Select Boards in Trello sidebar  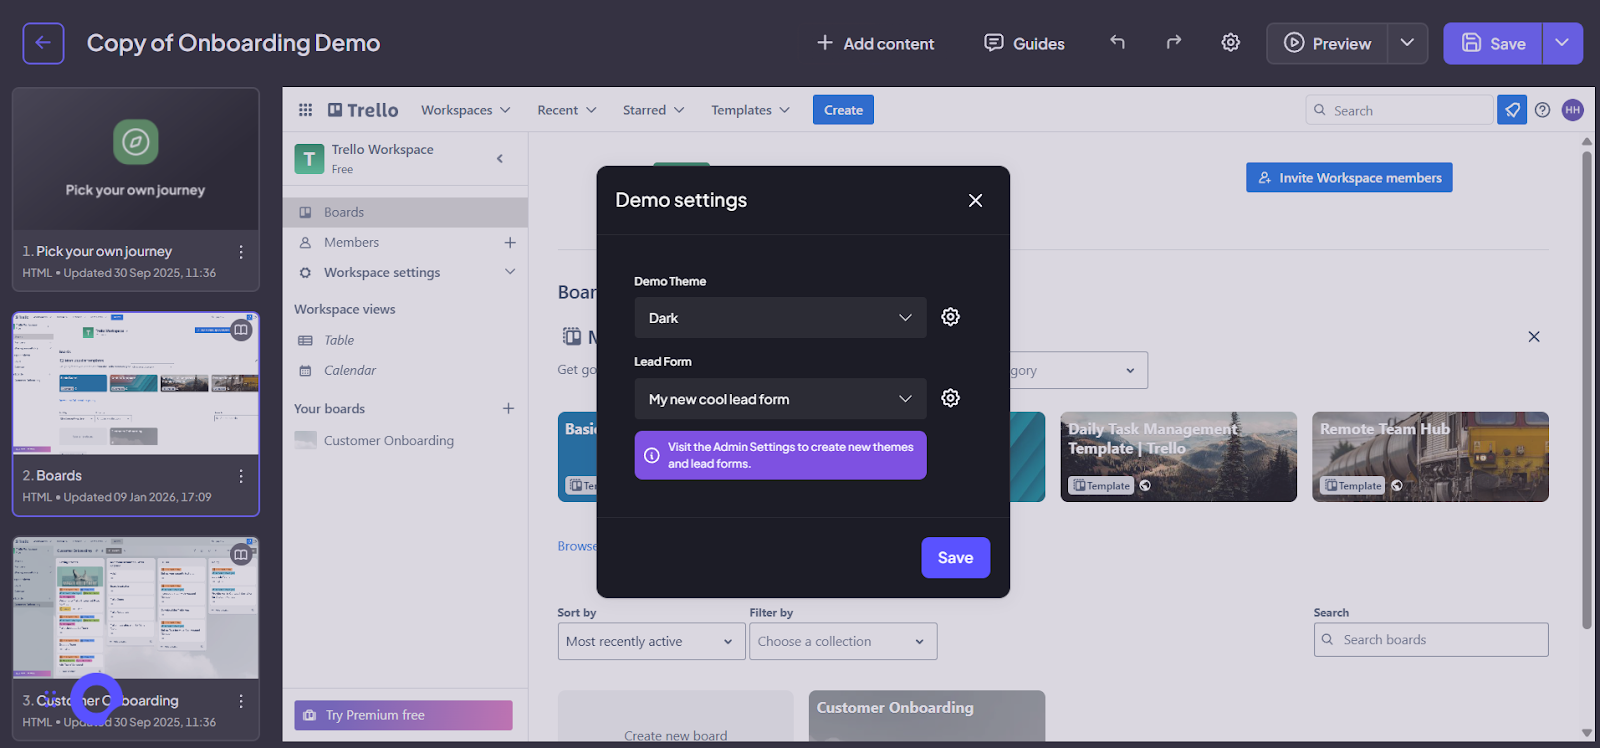click(x=405, y=212)
